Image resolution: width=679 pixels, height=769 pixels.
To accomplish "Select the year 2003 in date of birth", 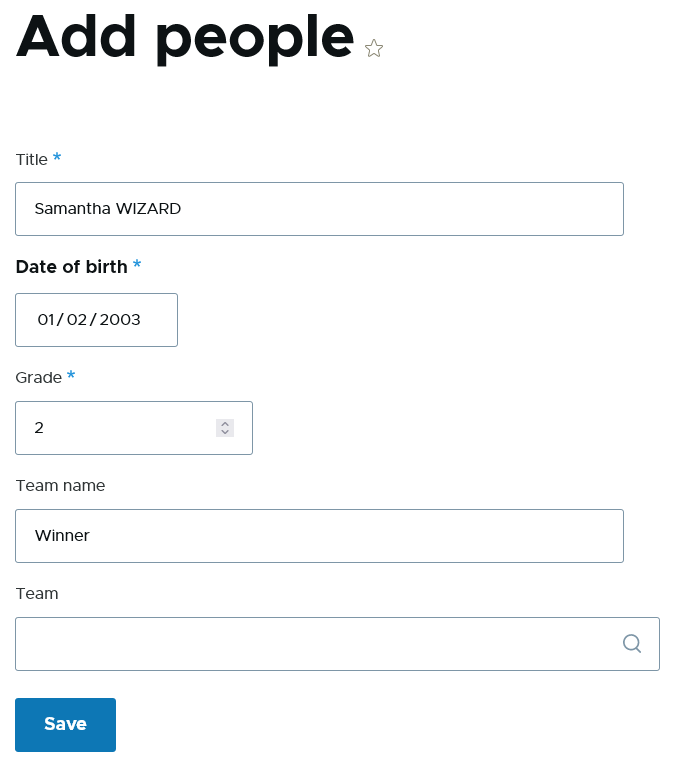I will point(120,320).
